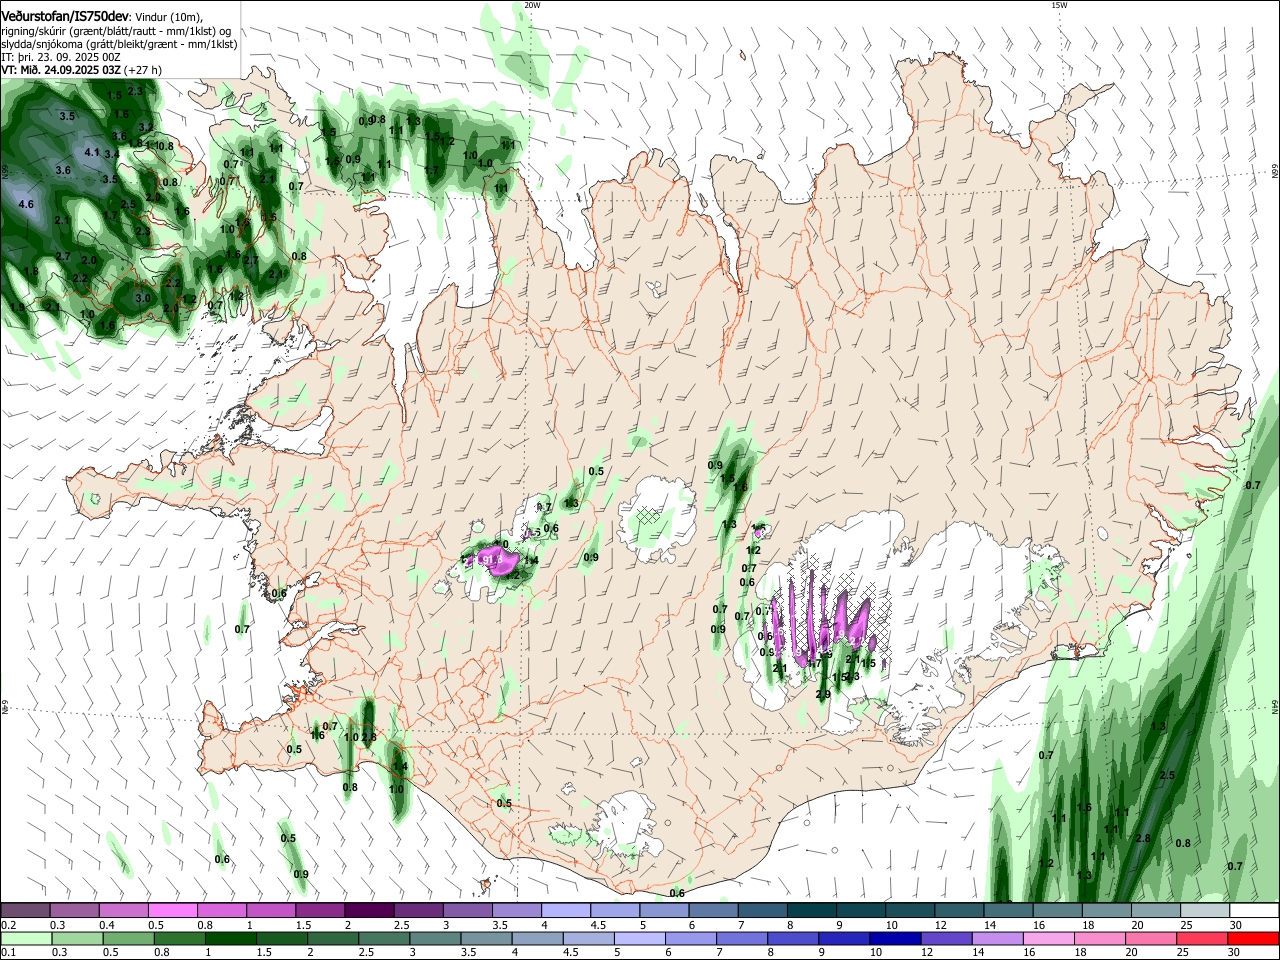This screenshot has width=1280, height=960.
Task: Click the gray-teal 16 snow scale swatch
Action: (1057, 911)
